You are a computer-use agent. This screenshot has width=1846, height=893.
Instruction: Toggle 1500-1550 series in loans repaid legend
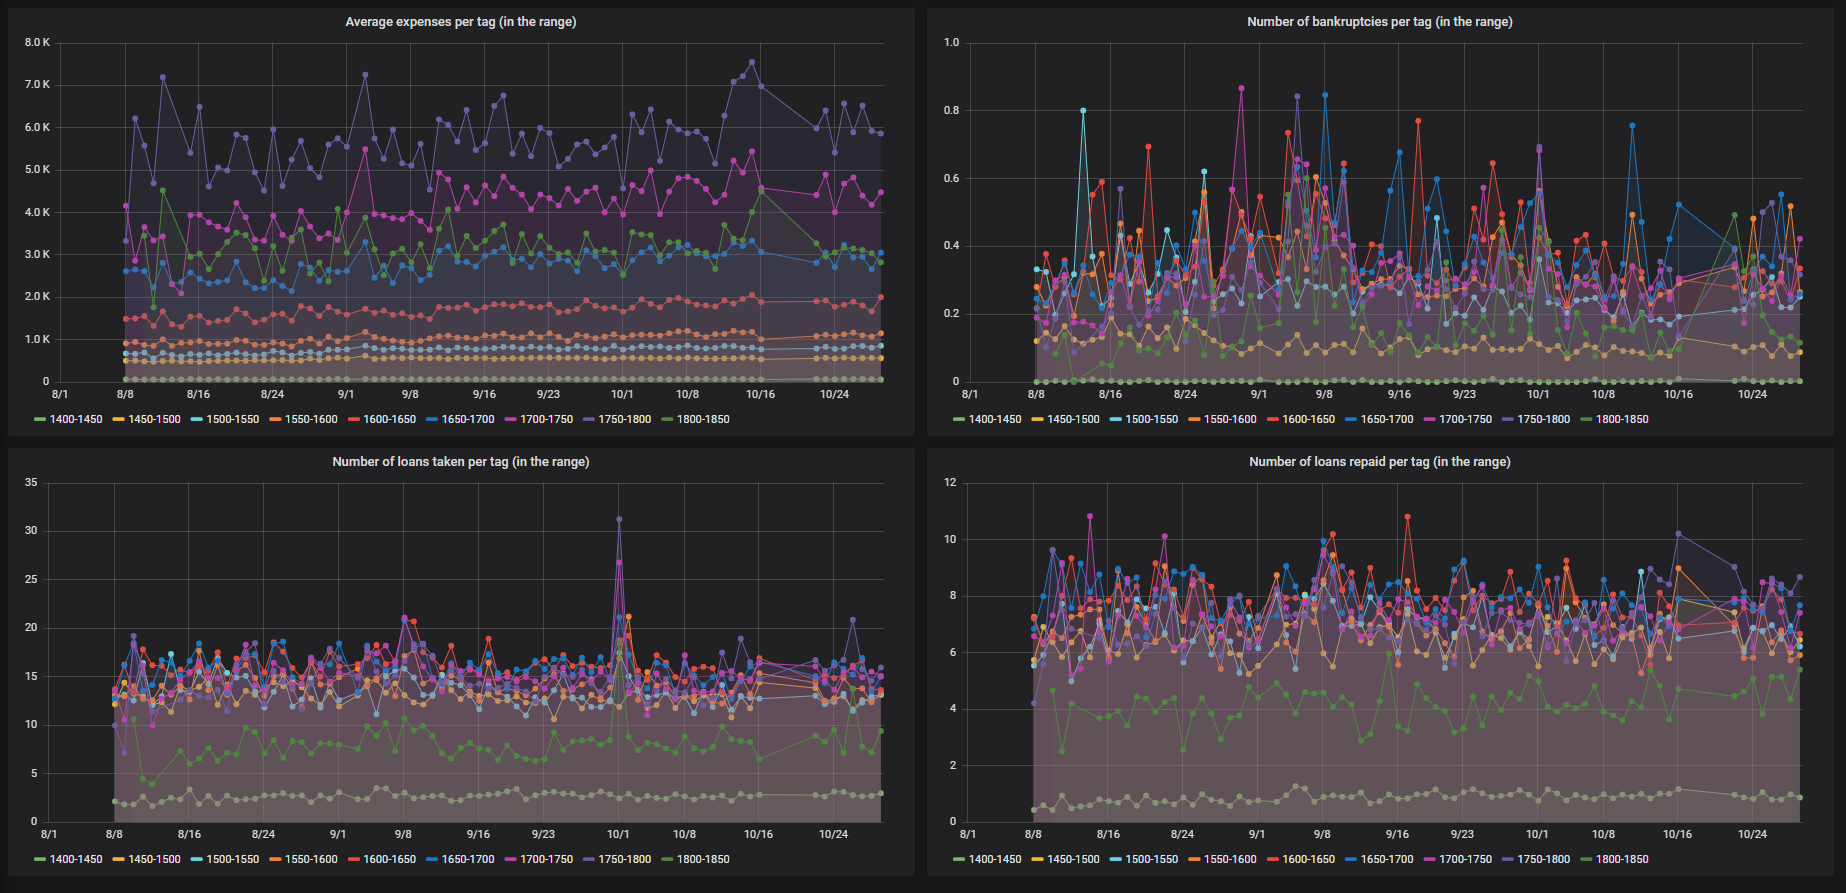(1143, 859)
